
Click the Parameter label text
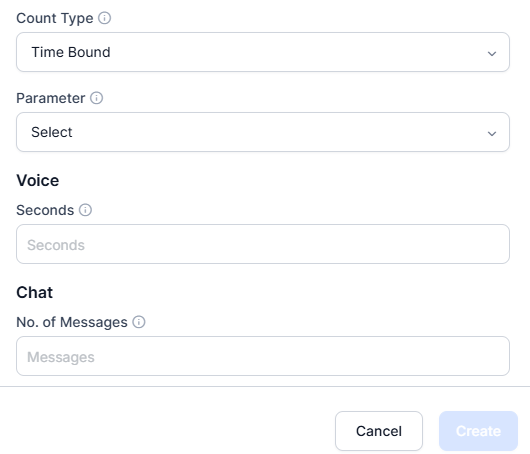[x=51, y=98]
